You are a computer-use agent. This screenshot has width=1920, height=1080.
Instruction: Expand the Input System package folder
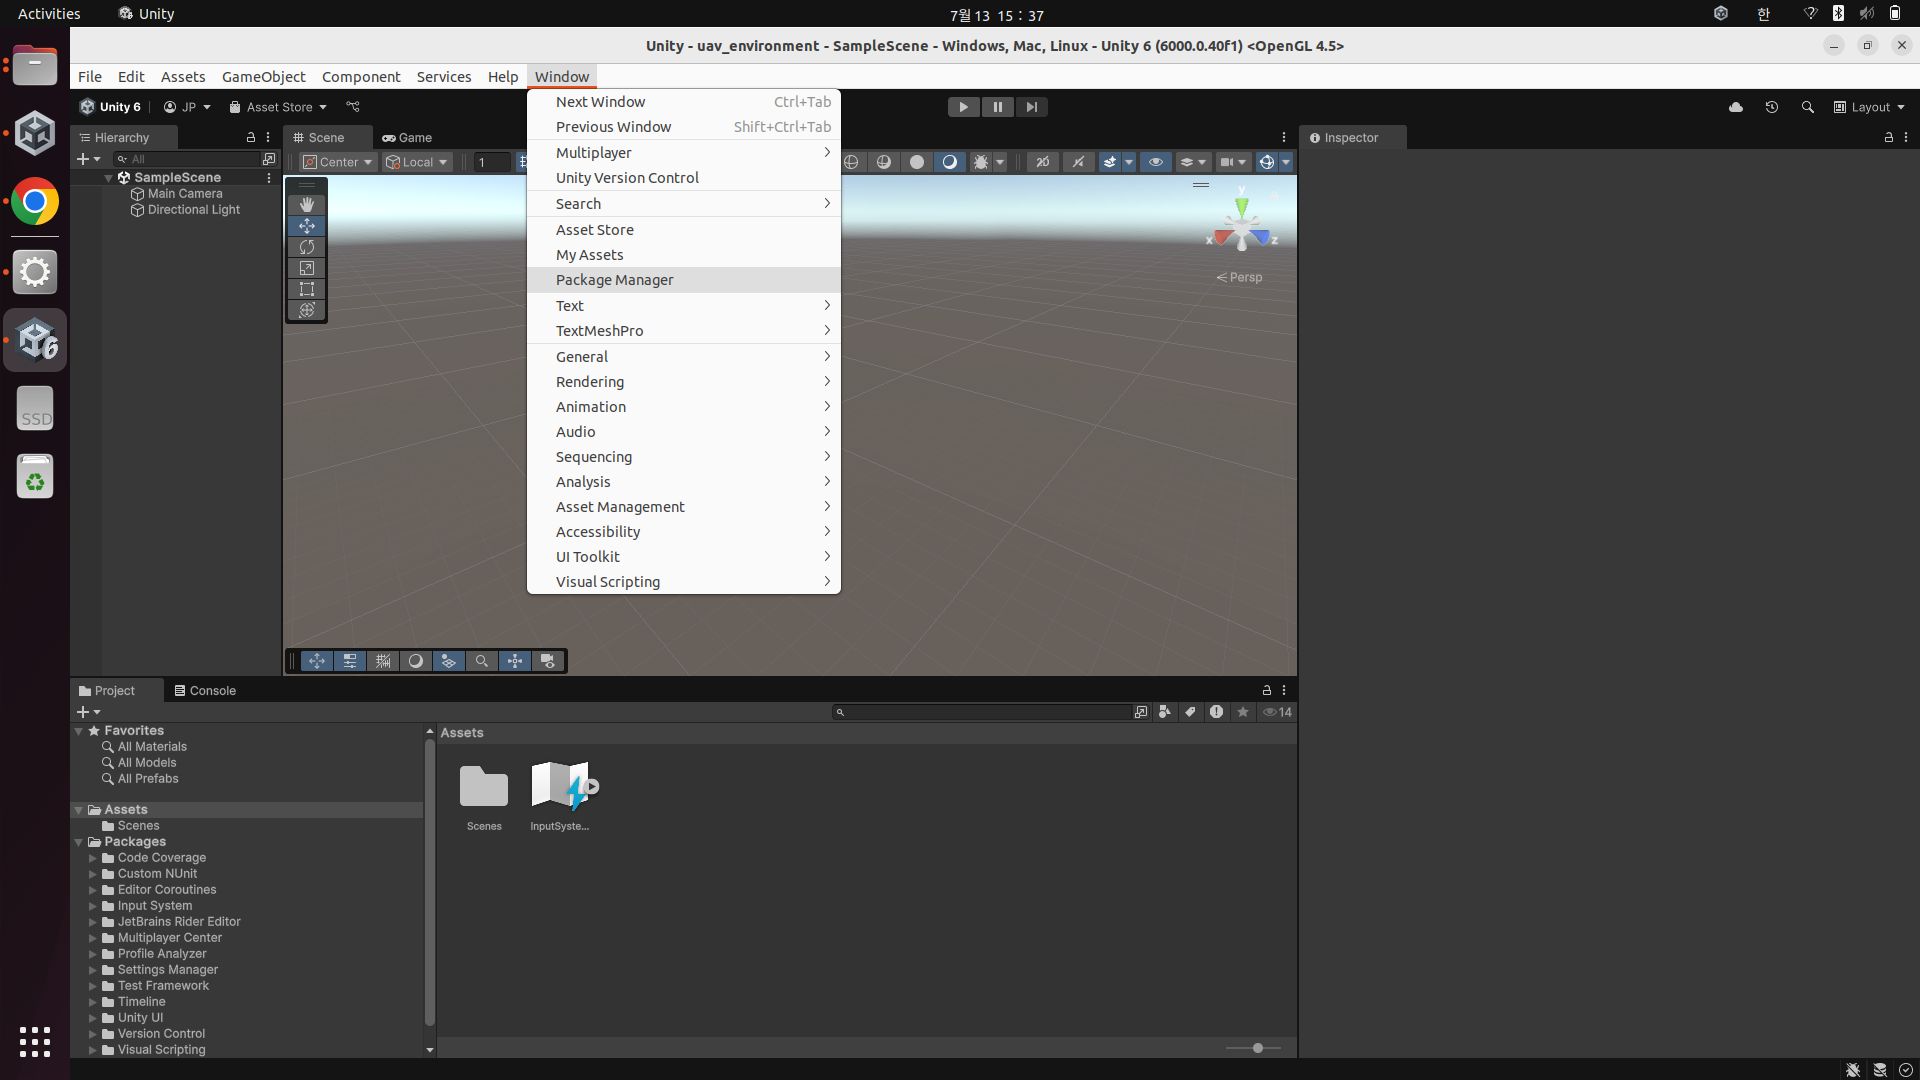[93, 906]
